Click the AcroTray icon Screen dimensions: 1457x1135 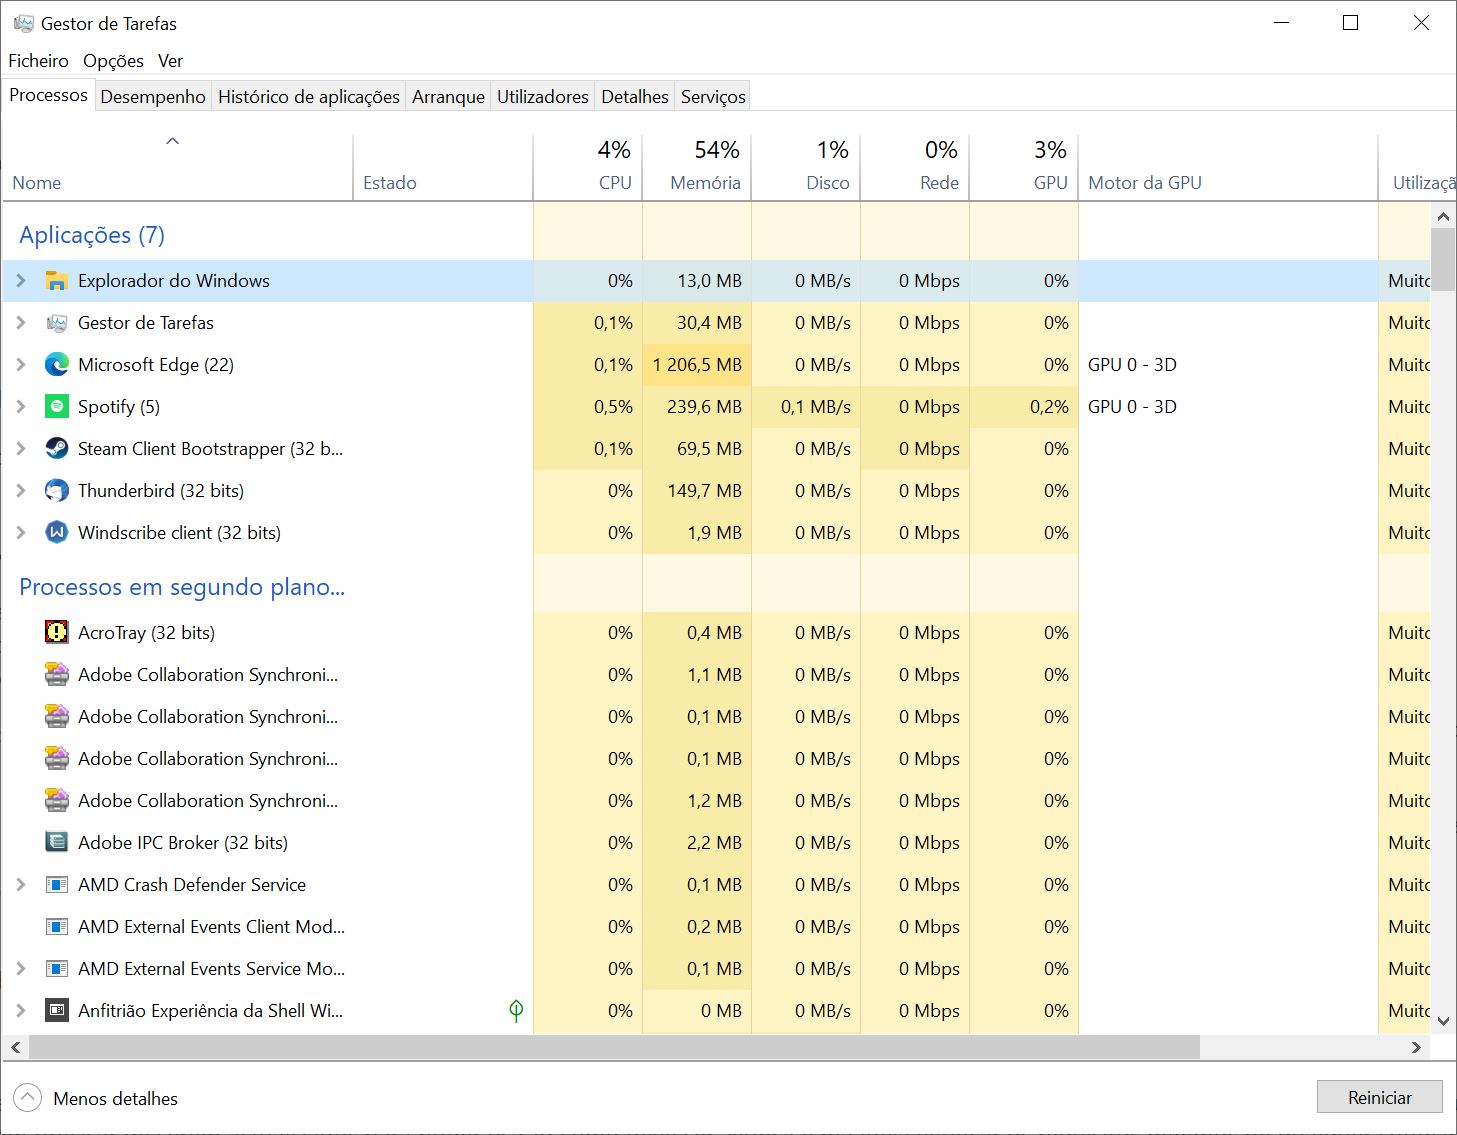pos(57,633)
